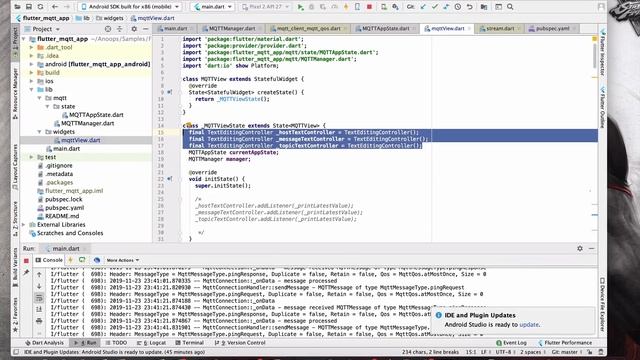
Task: Toggle the bottom-left tool window bar icon
Action: click(16, 352)
